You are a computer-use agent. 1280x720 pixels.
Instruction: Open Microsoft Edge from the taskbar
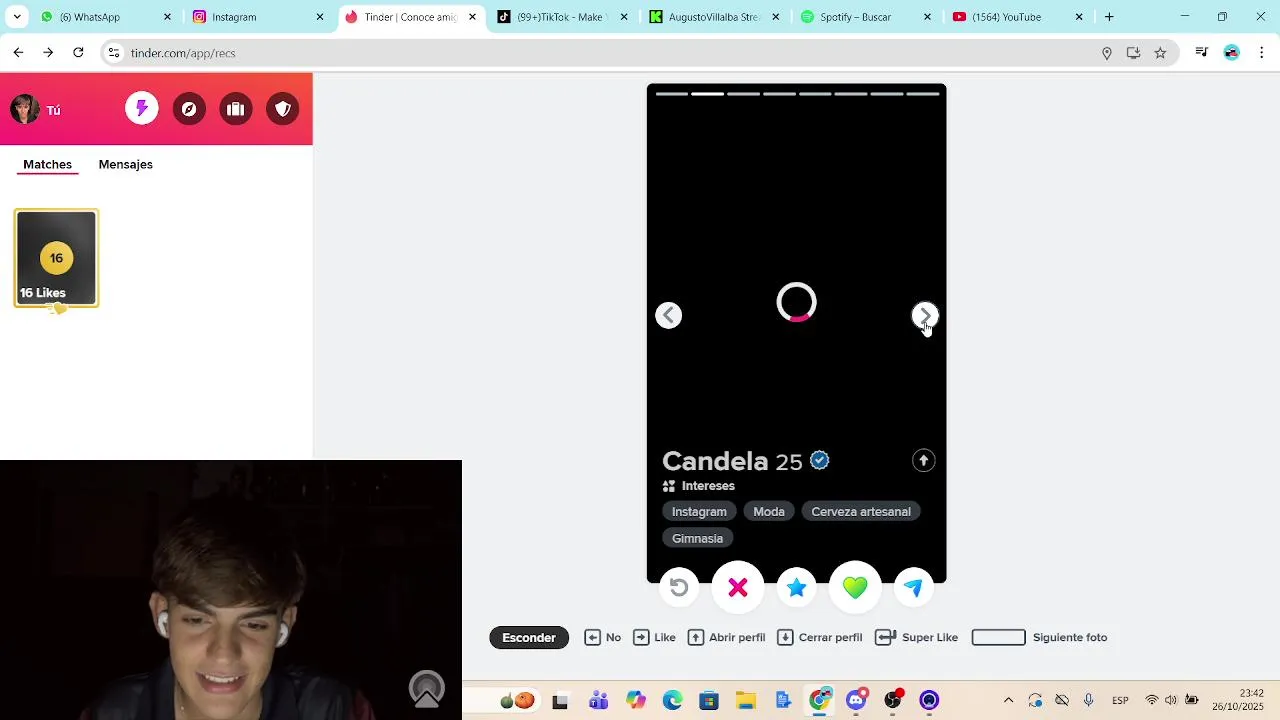pos(672,700)
